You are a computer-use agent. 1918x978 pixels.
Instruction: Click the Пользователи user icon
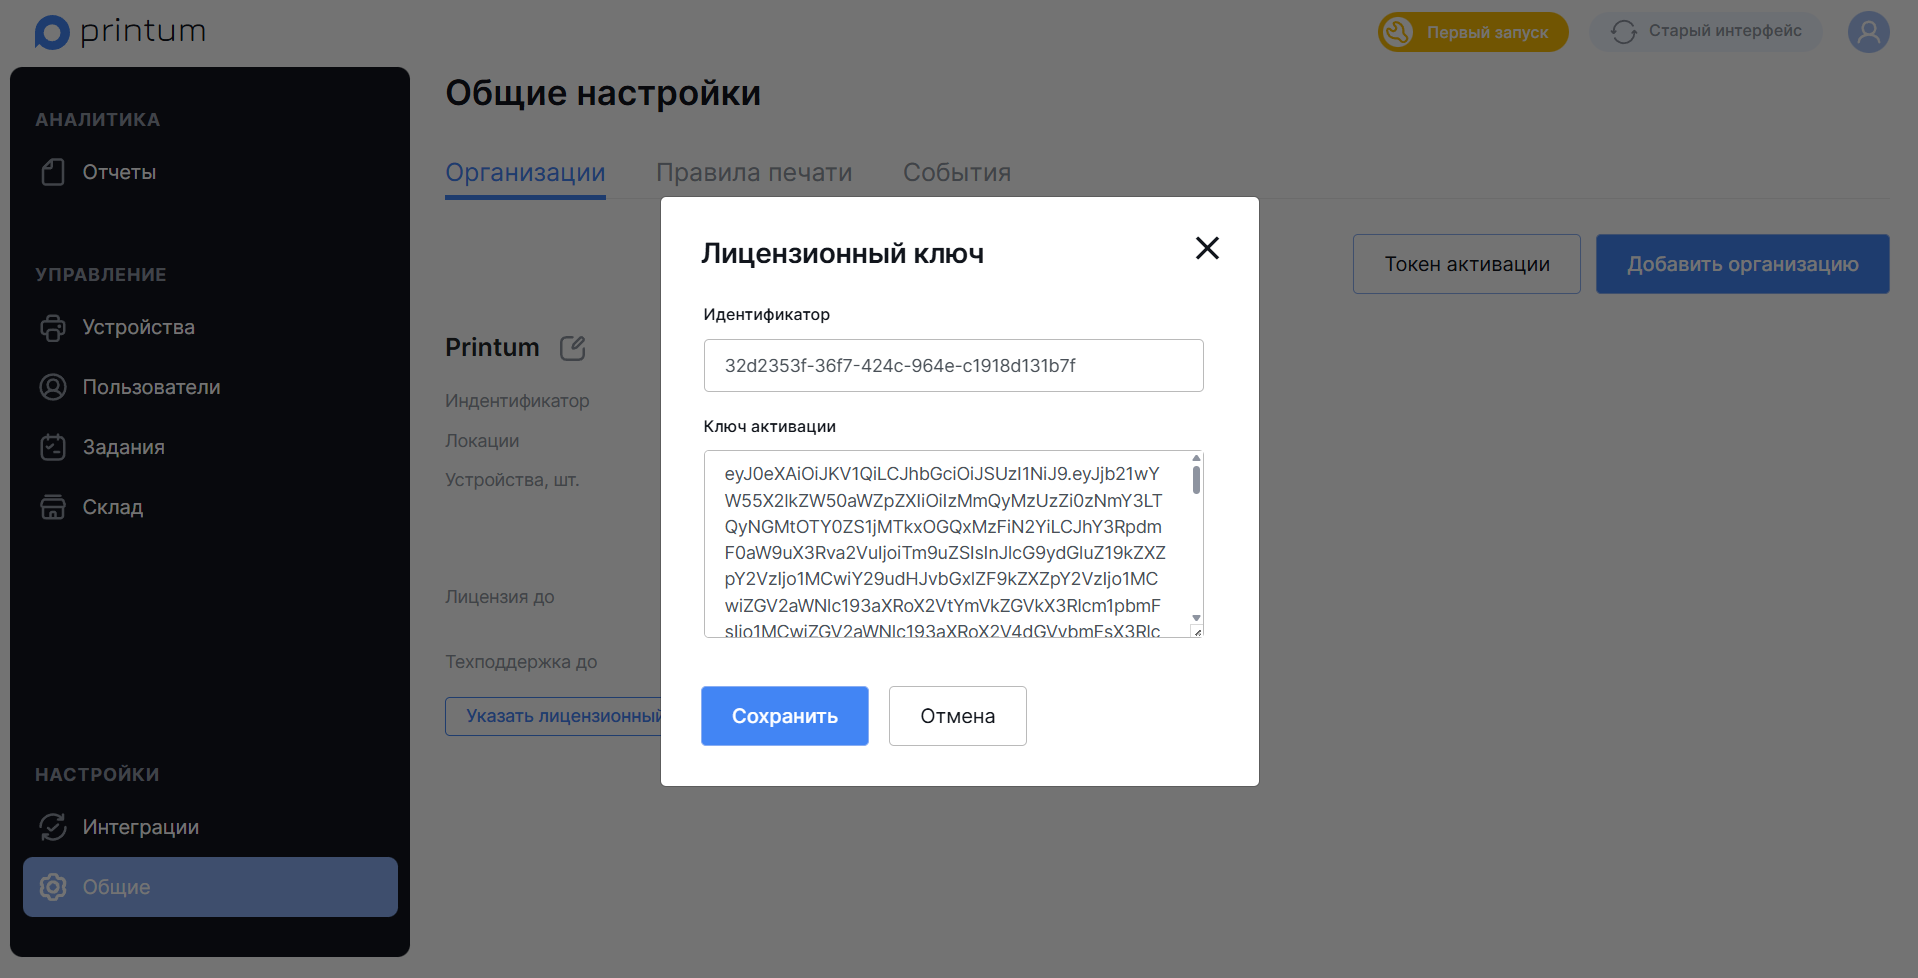click(x=53, y=387)
